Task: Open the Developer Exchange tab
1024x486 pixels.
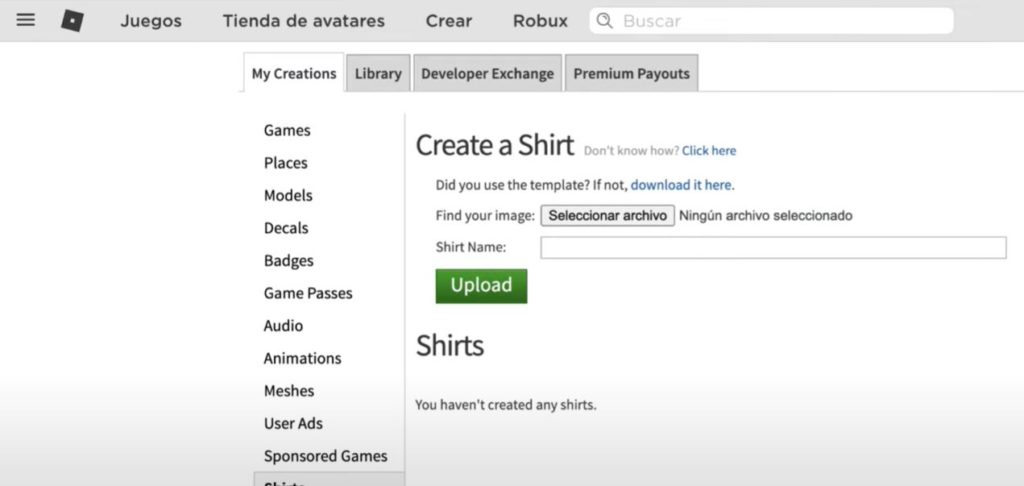Action: click(487, 74)
